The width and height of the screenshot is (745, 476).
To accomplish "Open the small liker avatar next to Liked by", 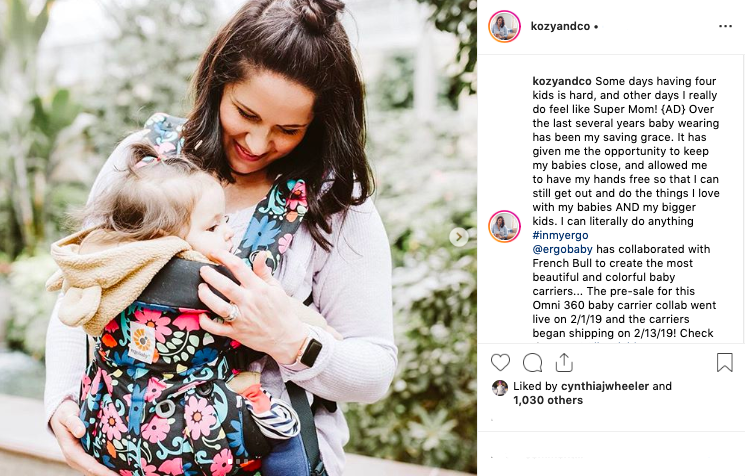I will point(500,388).
